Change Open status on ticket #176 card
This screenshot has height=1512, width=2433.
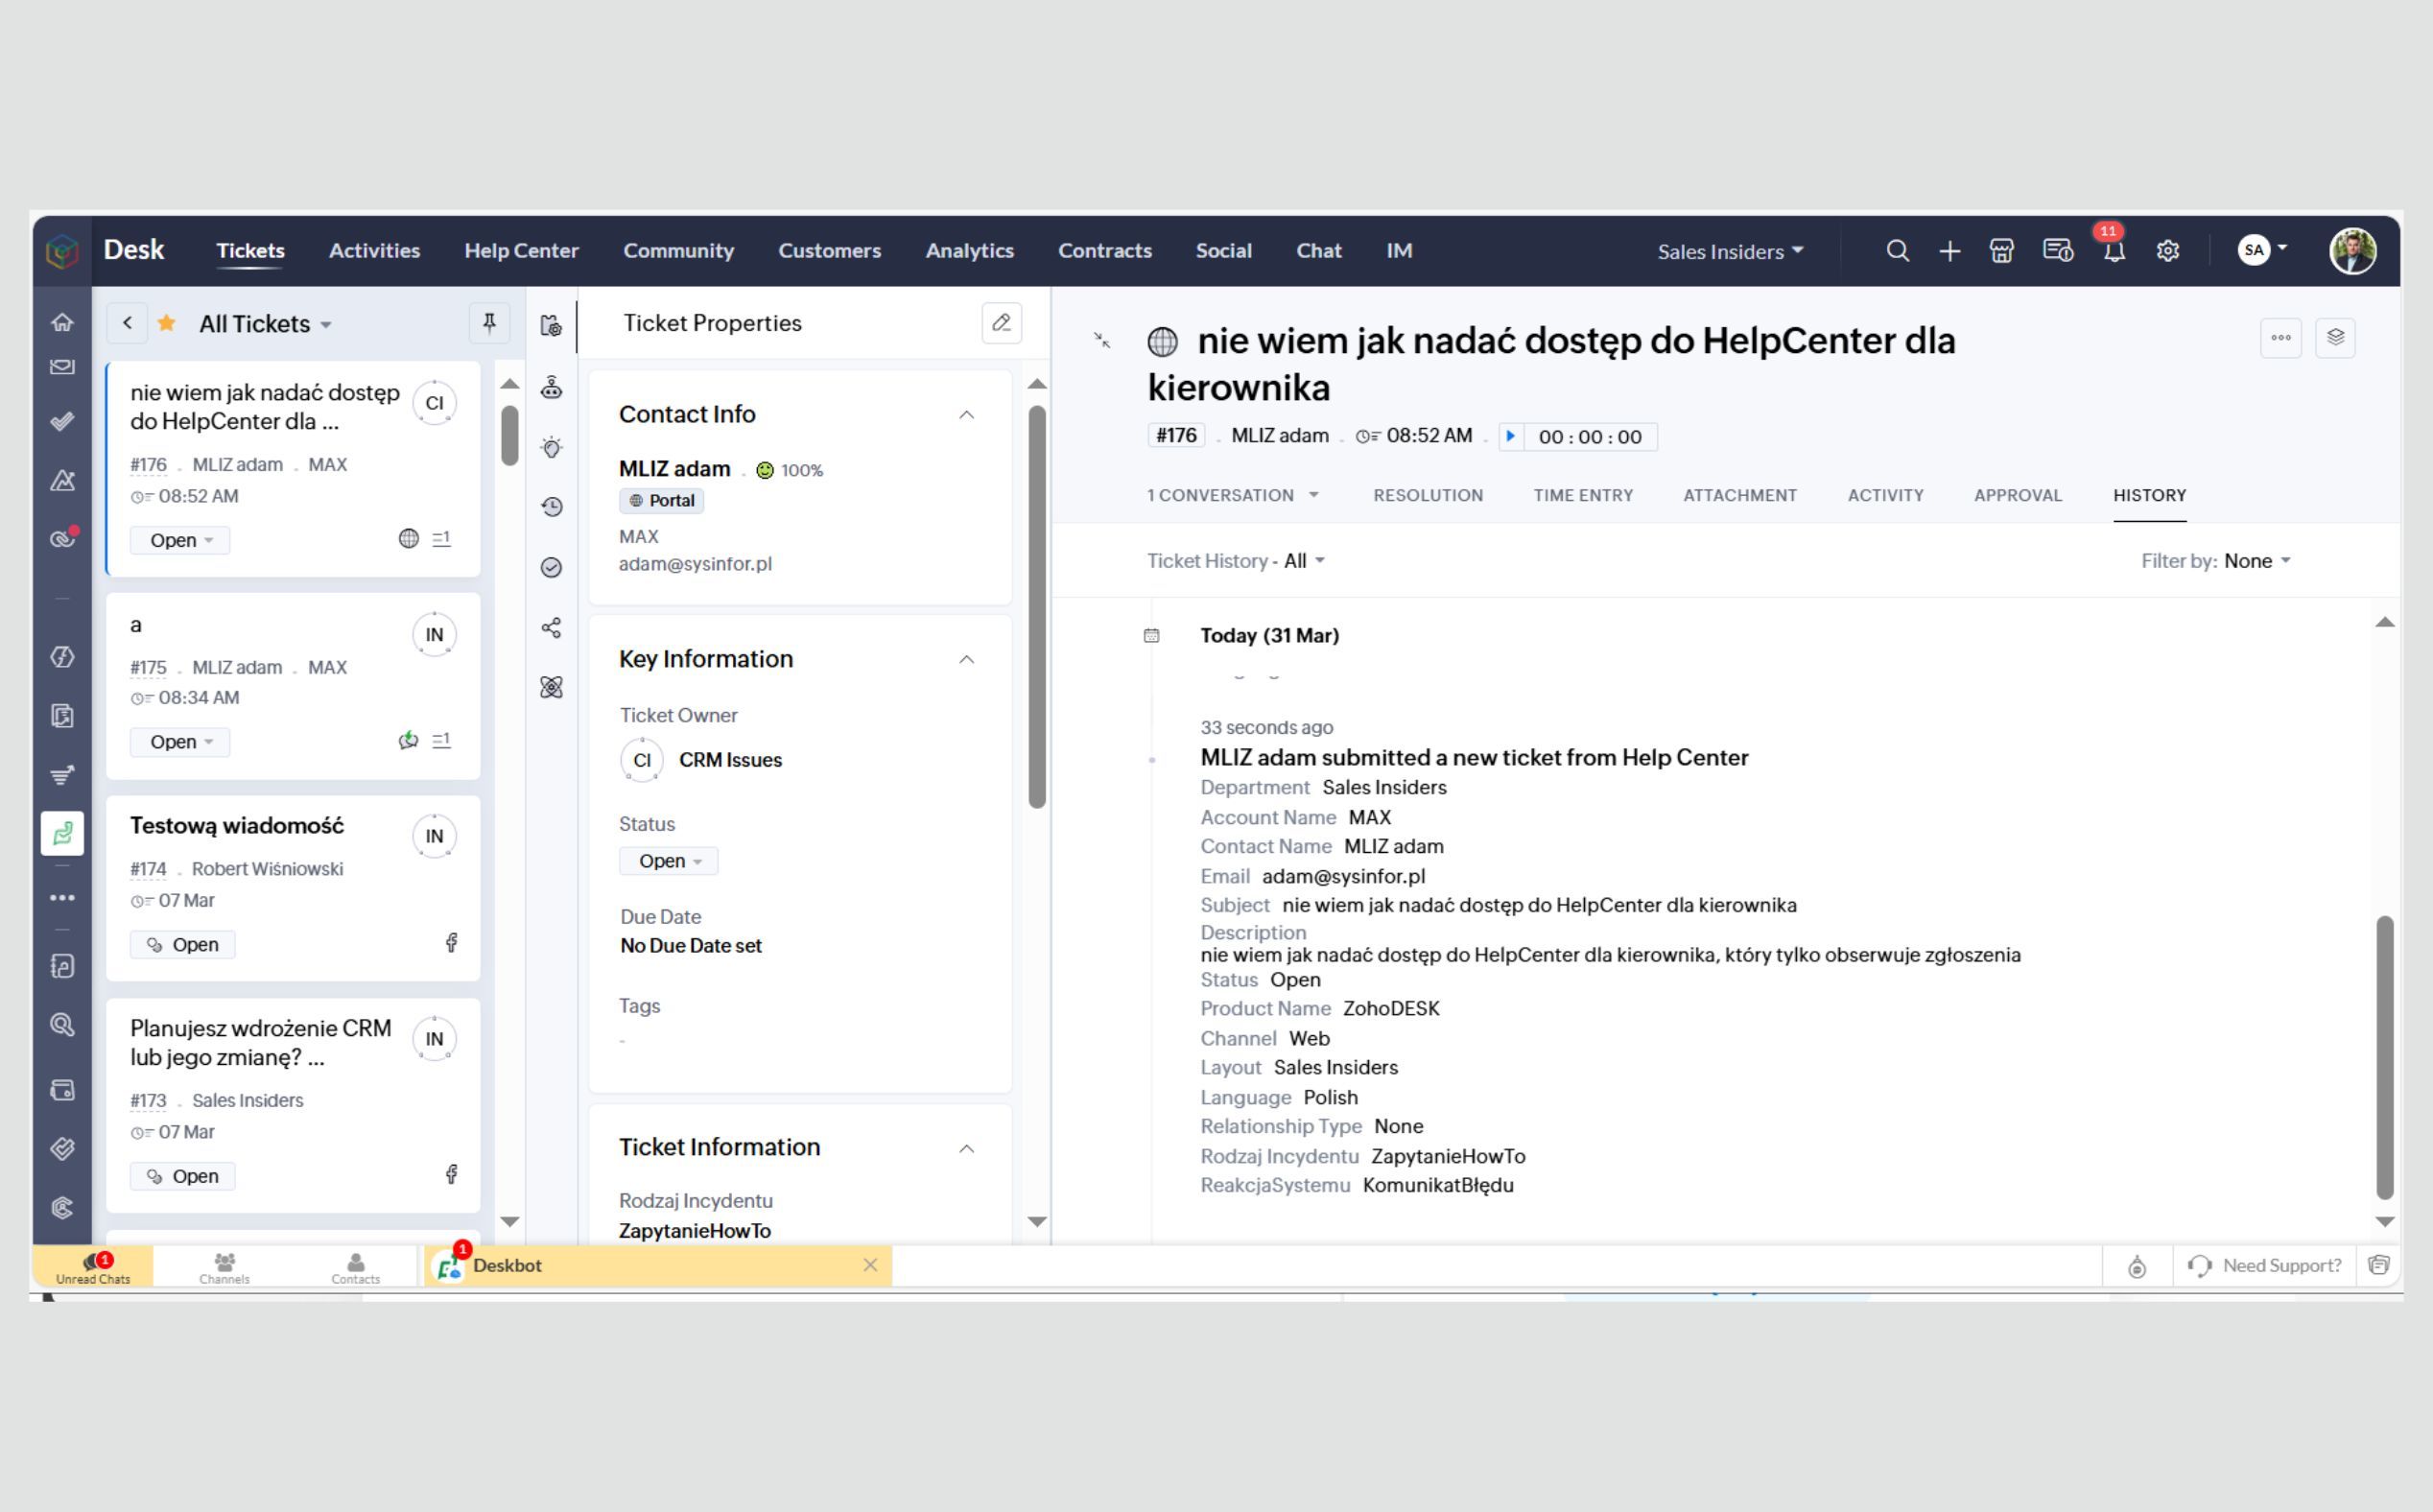click(180, 540)
